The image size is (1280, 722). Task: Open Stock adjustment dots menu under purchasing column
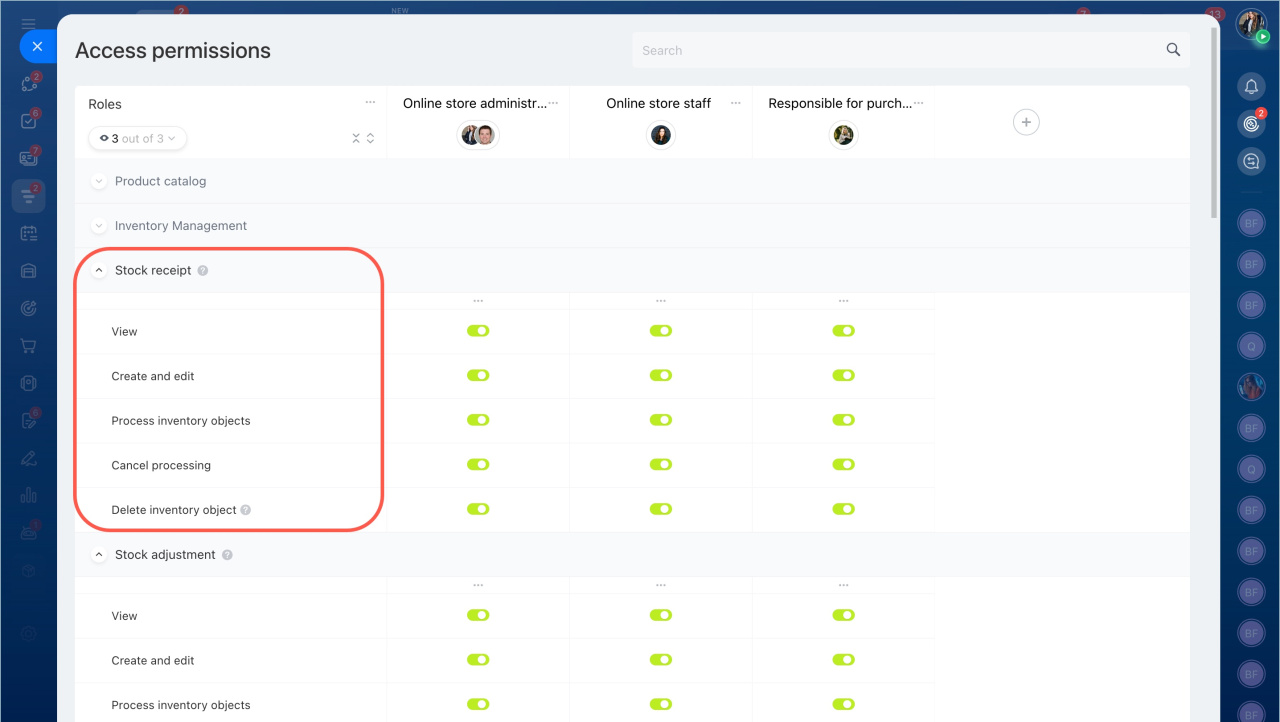pos(844,585)
